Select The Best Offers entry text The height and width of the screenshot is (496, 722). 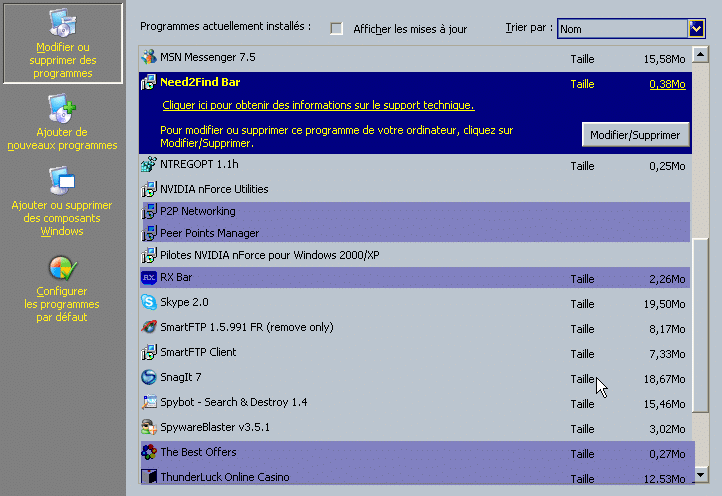pyautogui.click(x=198, y=452)
